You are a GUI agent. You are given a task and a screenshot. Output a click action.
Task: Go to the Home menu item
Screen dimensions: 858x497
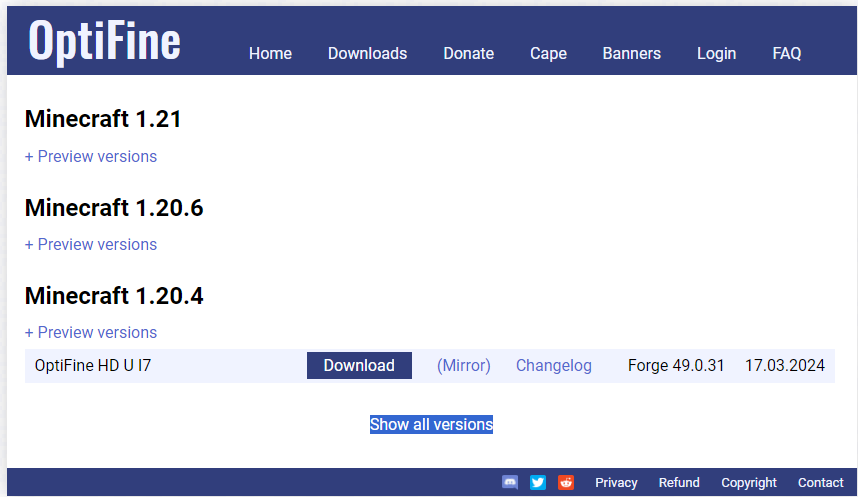pos(270,54)
